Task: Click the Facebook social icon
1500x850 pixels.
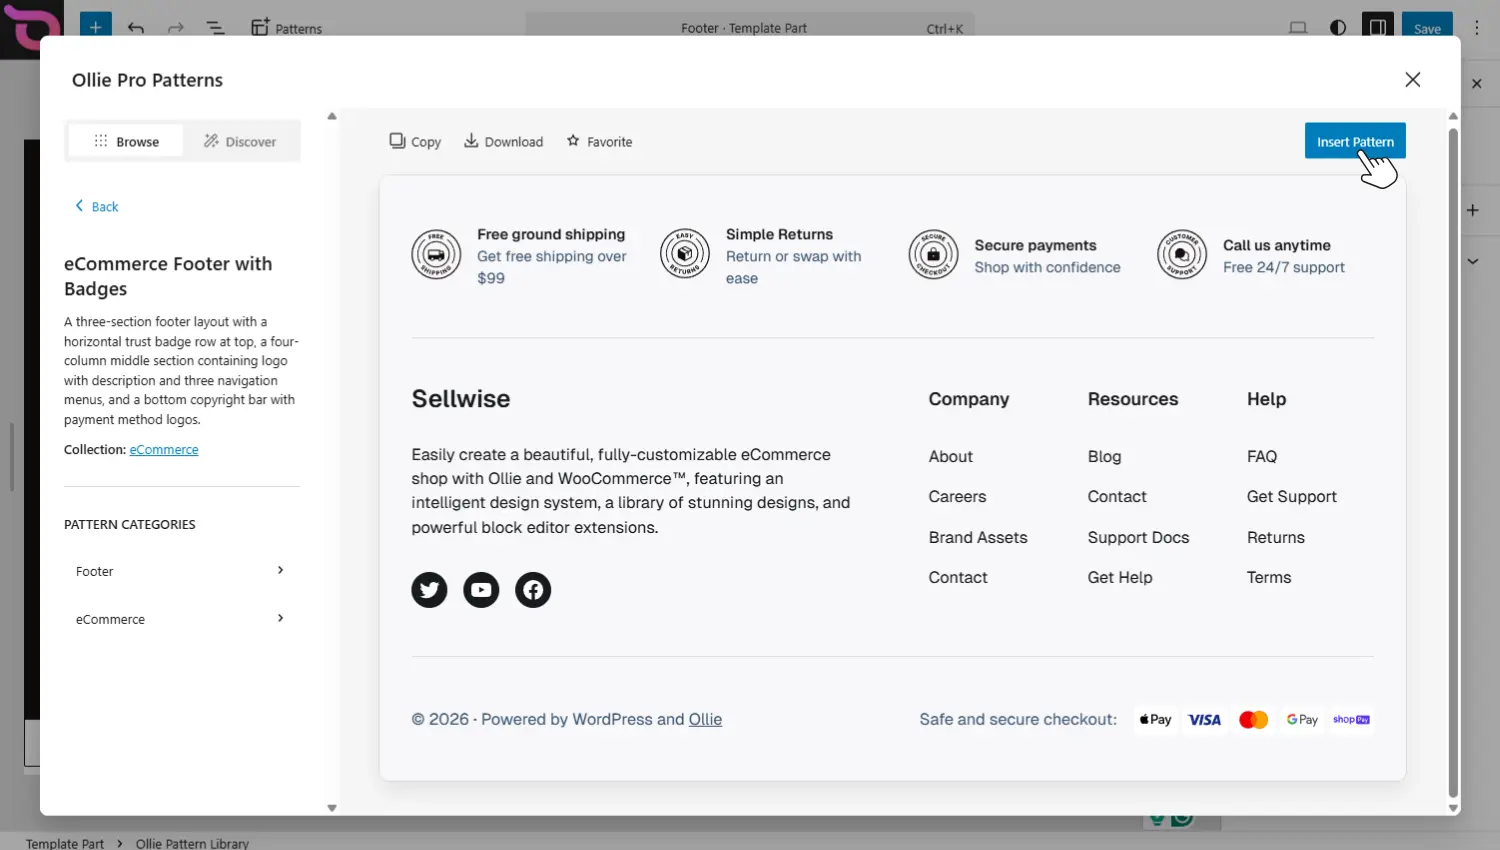Action: coord(533,590)
